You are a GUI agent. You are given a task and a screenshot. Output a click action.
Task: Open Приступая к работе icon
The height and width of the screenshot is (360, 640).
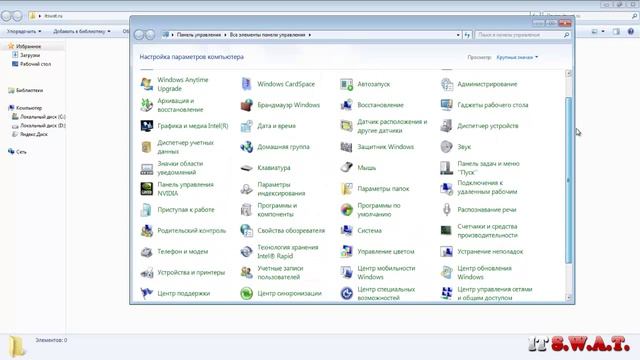point(147,210)
